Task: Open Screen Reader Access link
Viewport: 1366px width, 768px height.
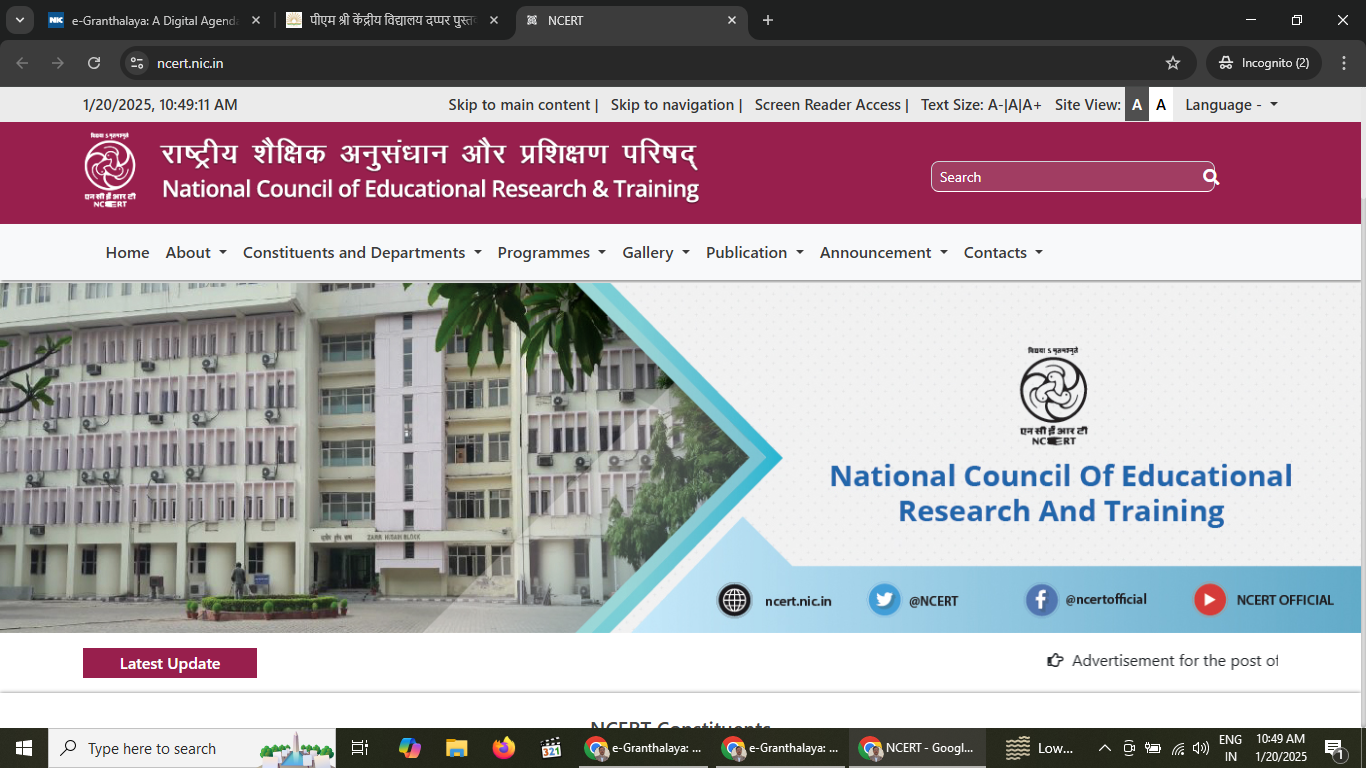Action: (828, 105)
